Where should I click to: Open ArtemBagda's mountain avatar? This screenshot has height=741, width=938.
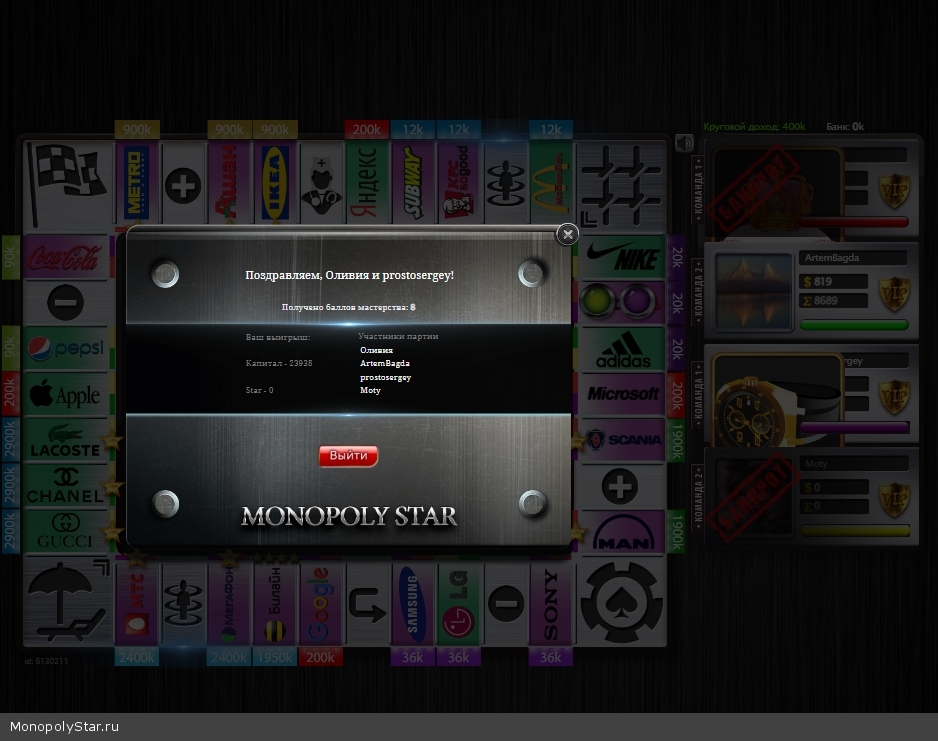pos(754,291)
